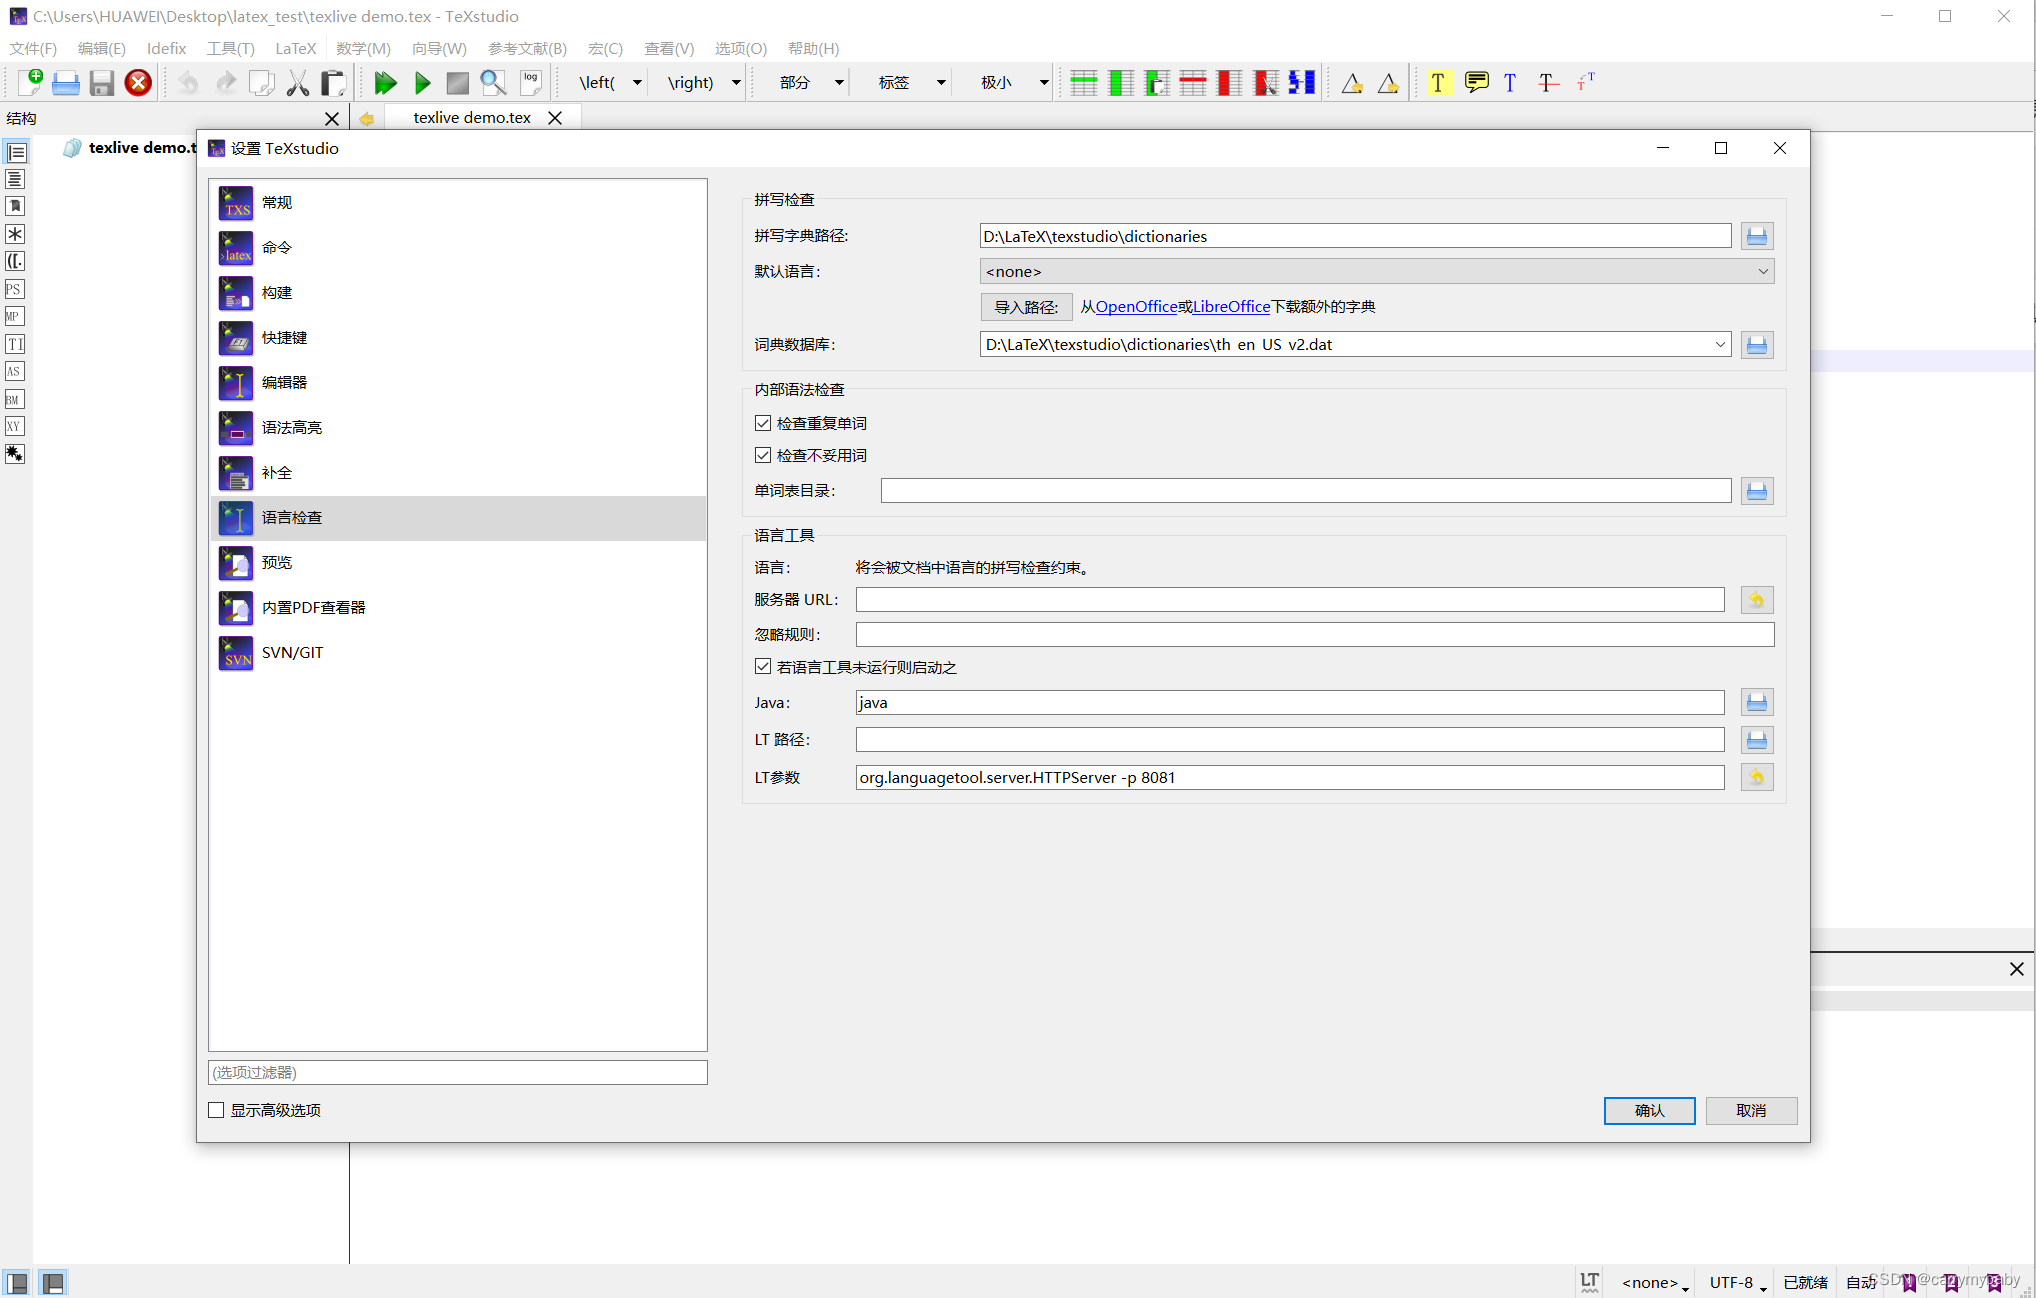Image resolution: width=2036 pixels, height=1298 pixels.
Task: Browse for the spelling dictionary path folder
Action: tap(1756, 236)
